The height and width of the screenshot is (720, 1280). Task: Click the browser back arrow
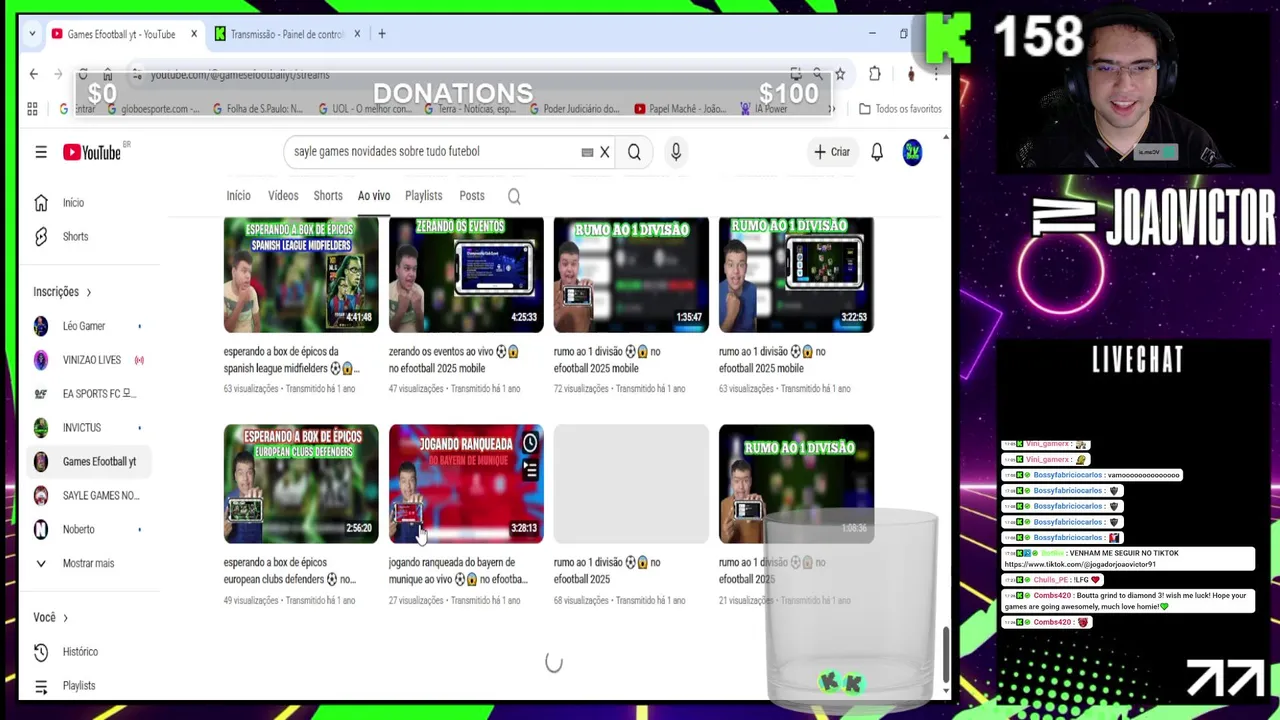coord(34,74)
